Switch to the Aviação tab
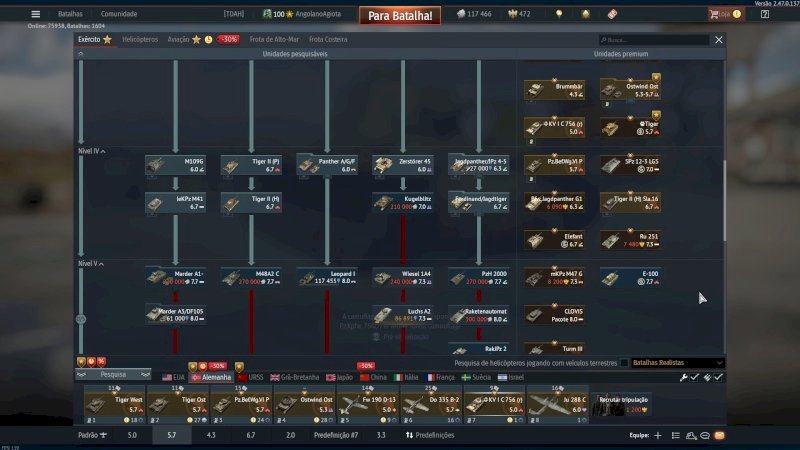Viewport: 800px width, 450px height. click(x=179, y=39)
